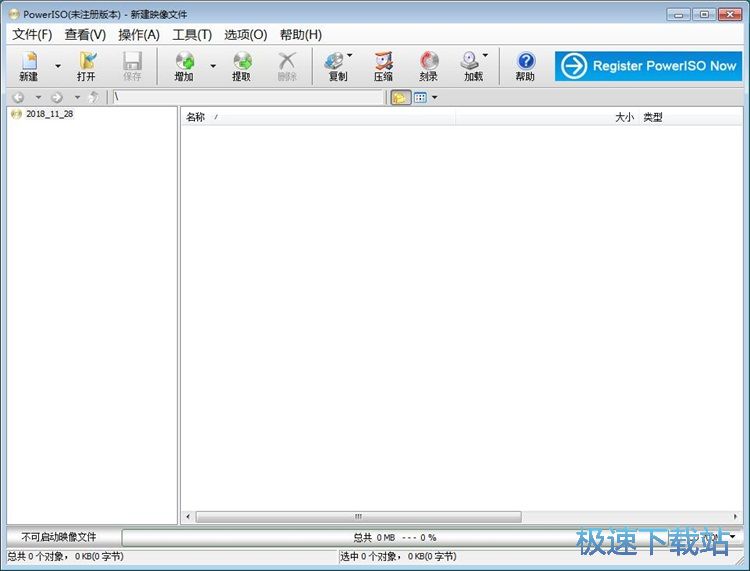Click the 加载 (Mount) toolbar icon

(x=470, y=66)
